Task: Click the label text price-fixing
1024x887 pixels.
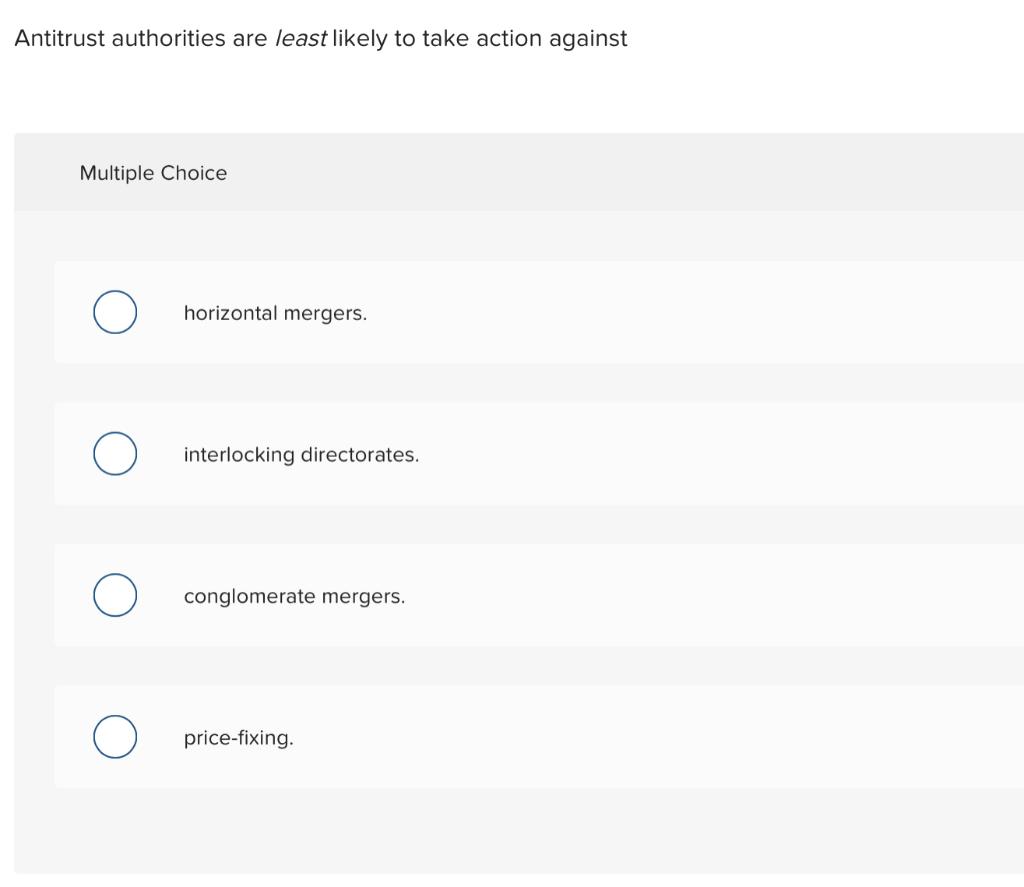Action: [238, 738]
